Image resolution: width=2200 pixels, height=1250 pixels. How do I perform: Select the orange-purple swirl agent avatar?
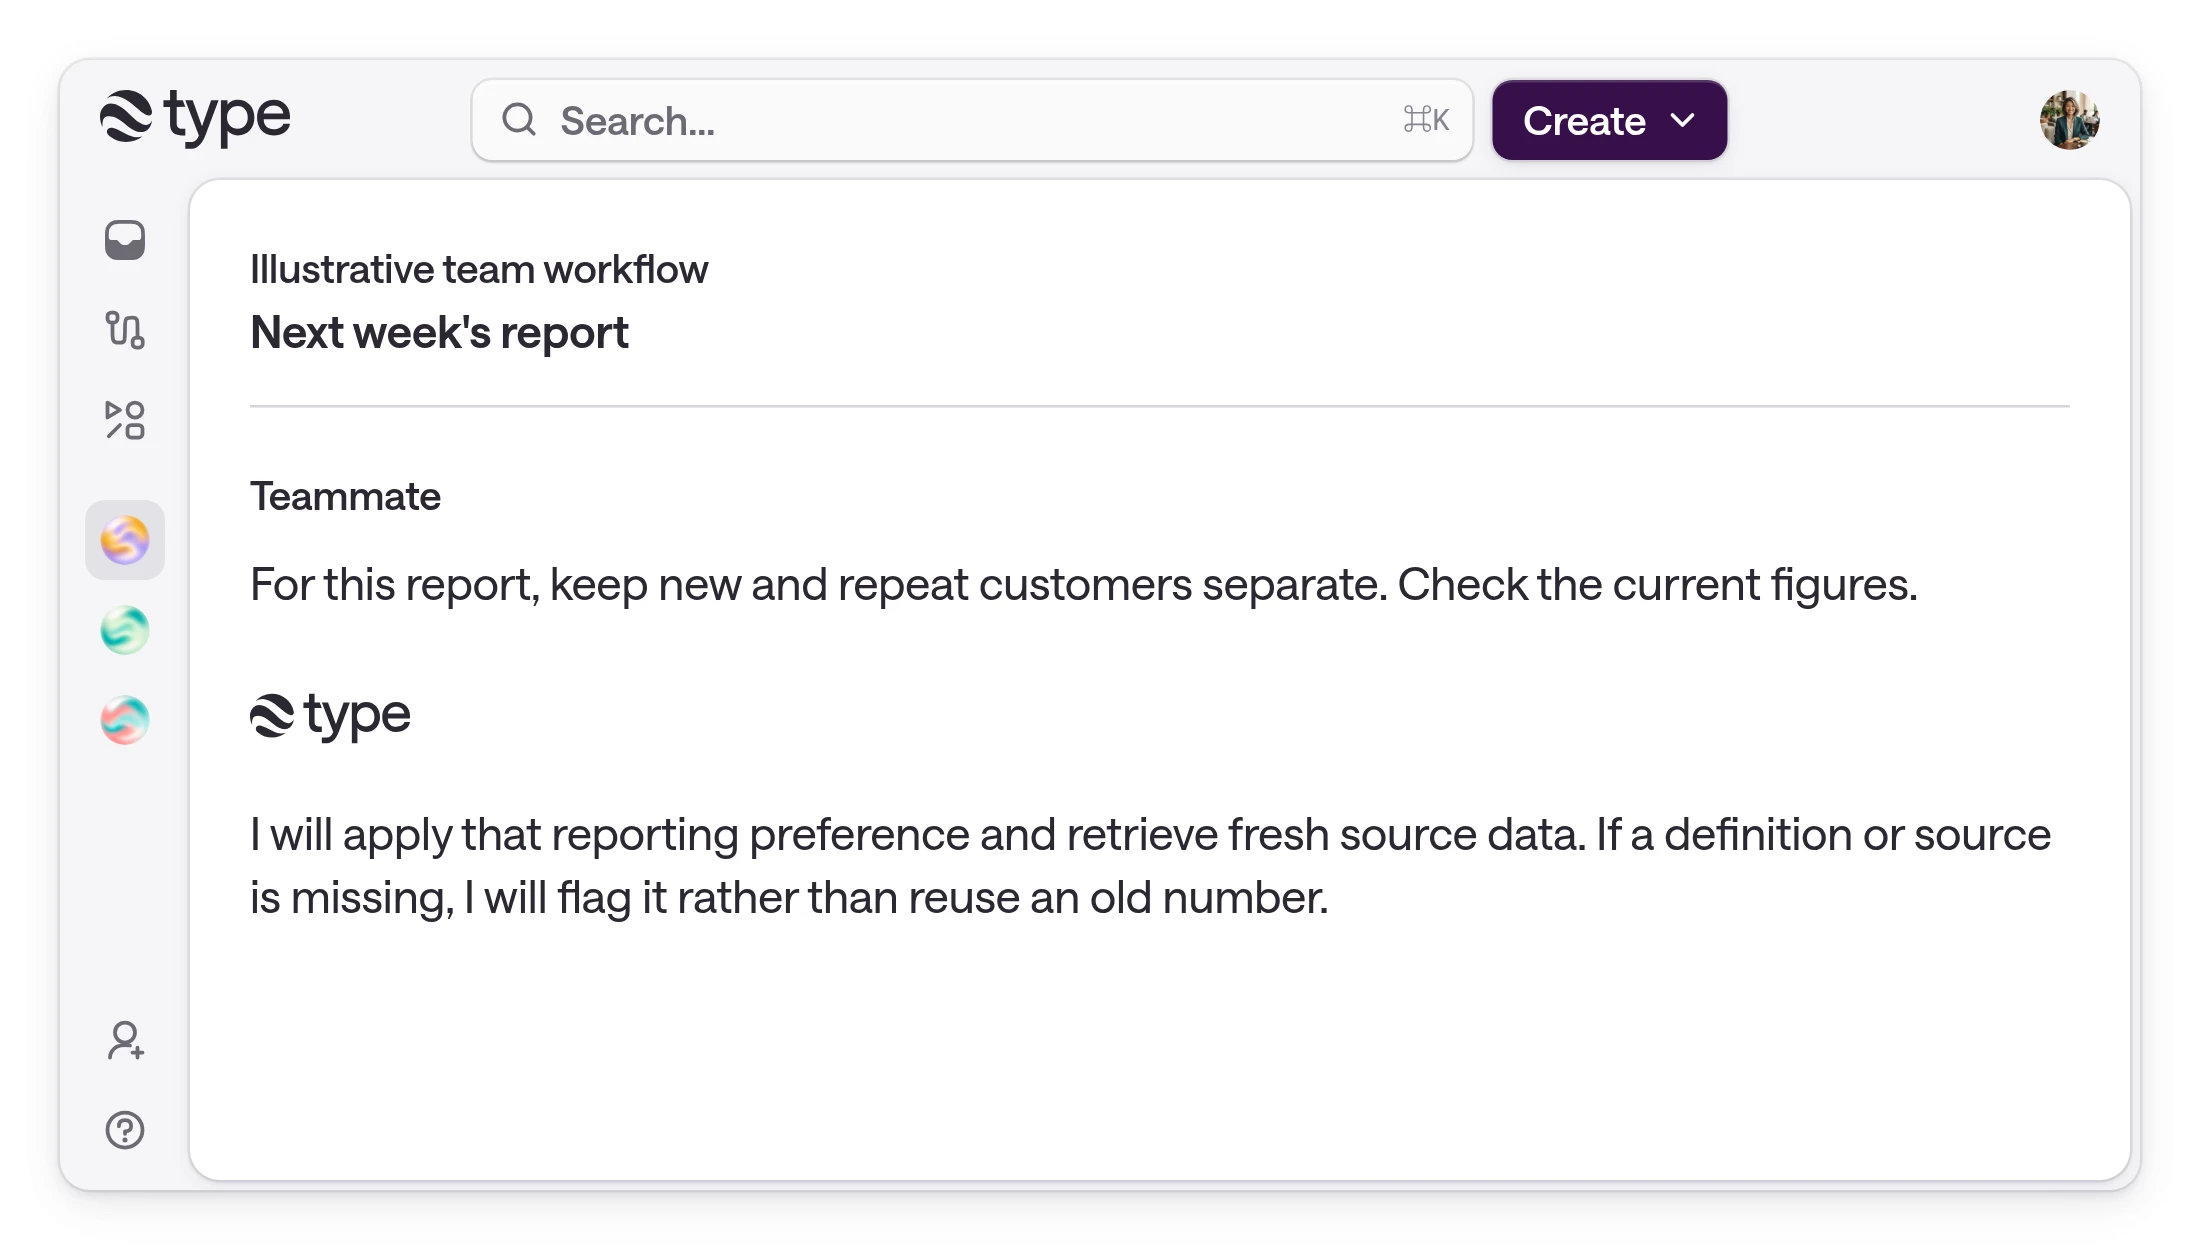pyautogui.click(x=125, y=540)
